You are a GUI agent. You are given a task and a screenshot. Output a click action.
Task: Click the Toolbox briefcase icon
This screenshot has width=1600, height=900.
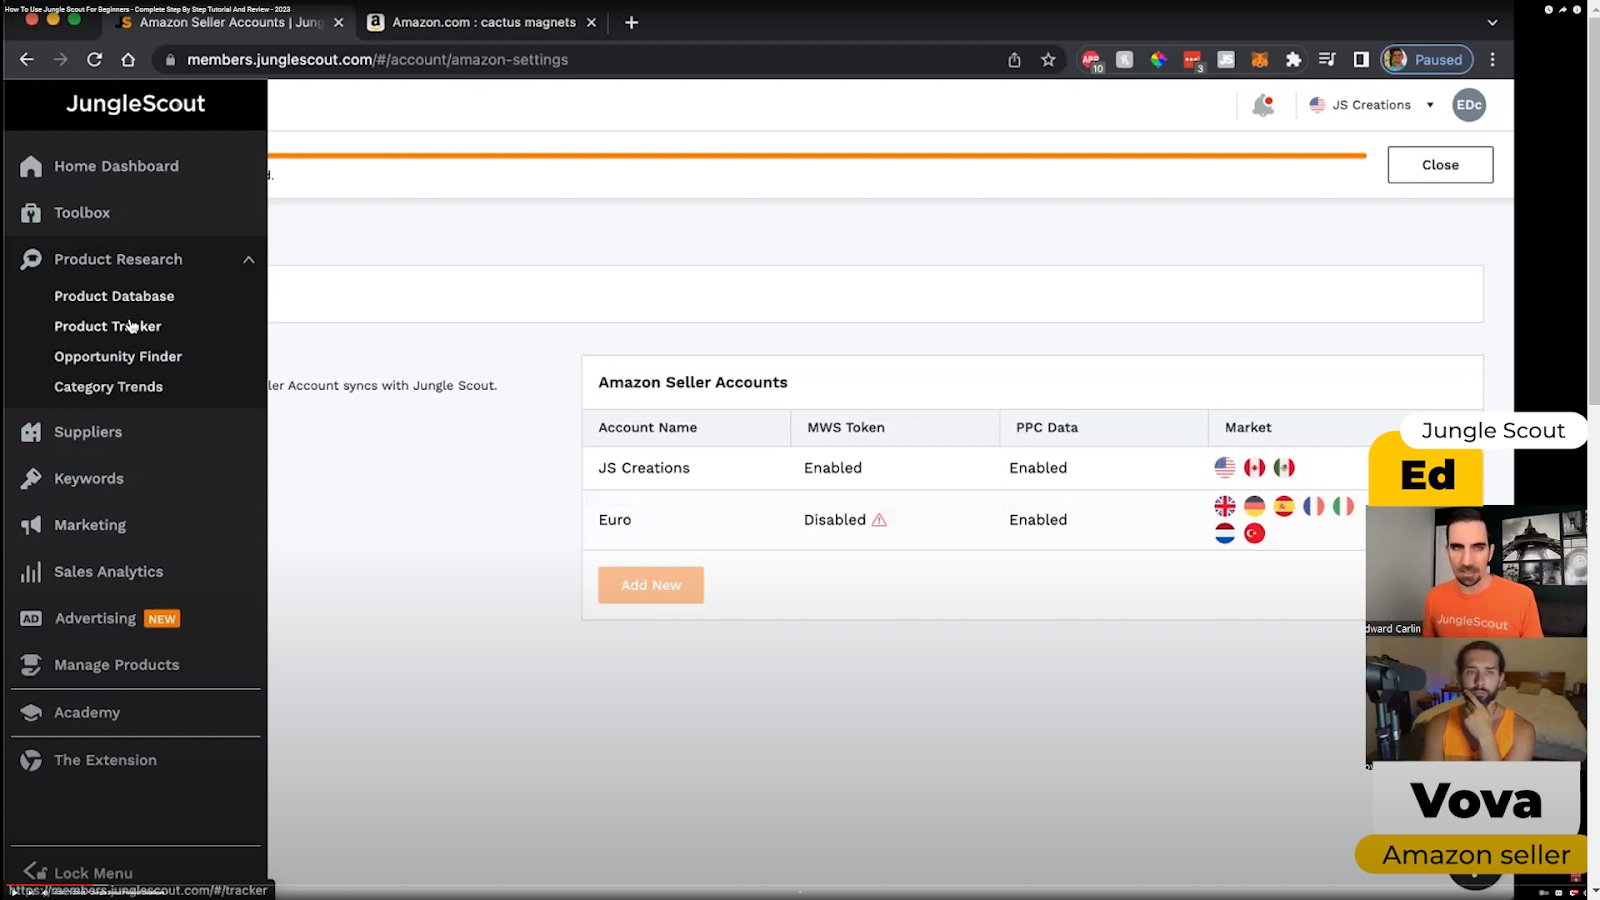coord(31,213)
